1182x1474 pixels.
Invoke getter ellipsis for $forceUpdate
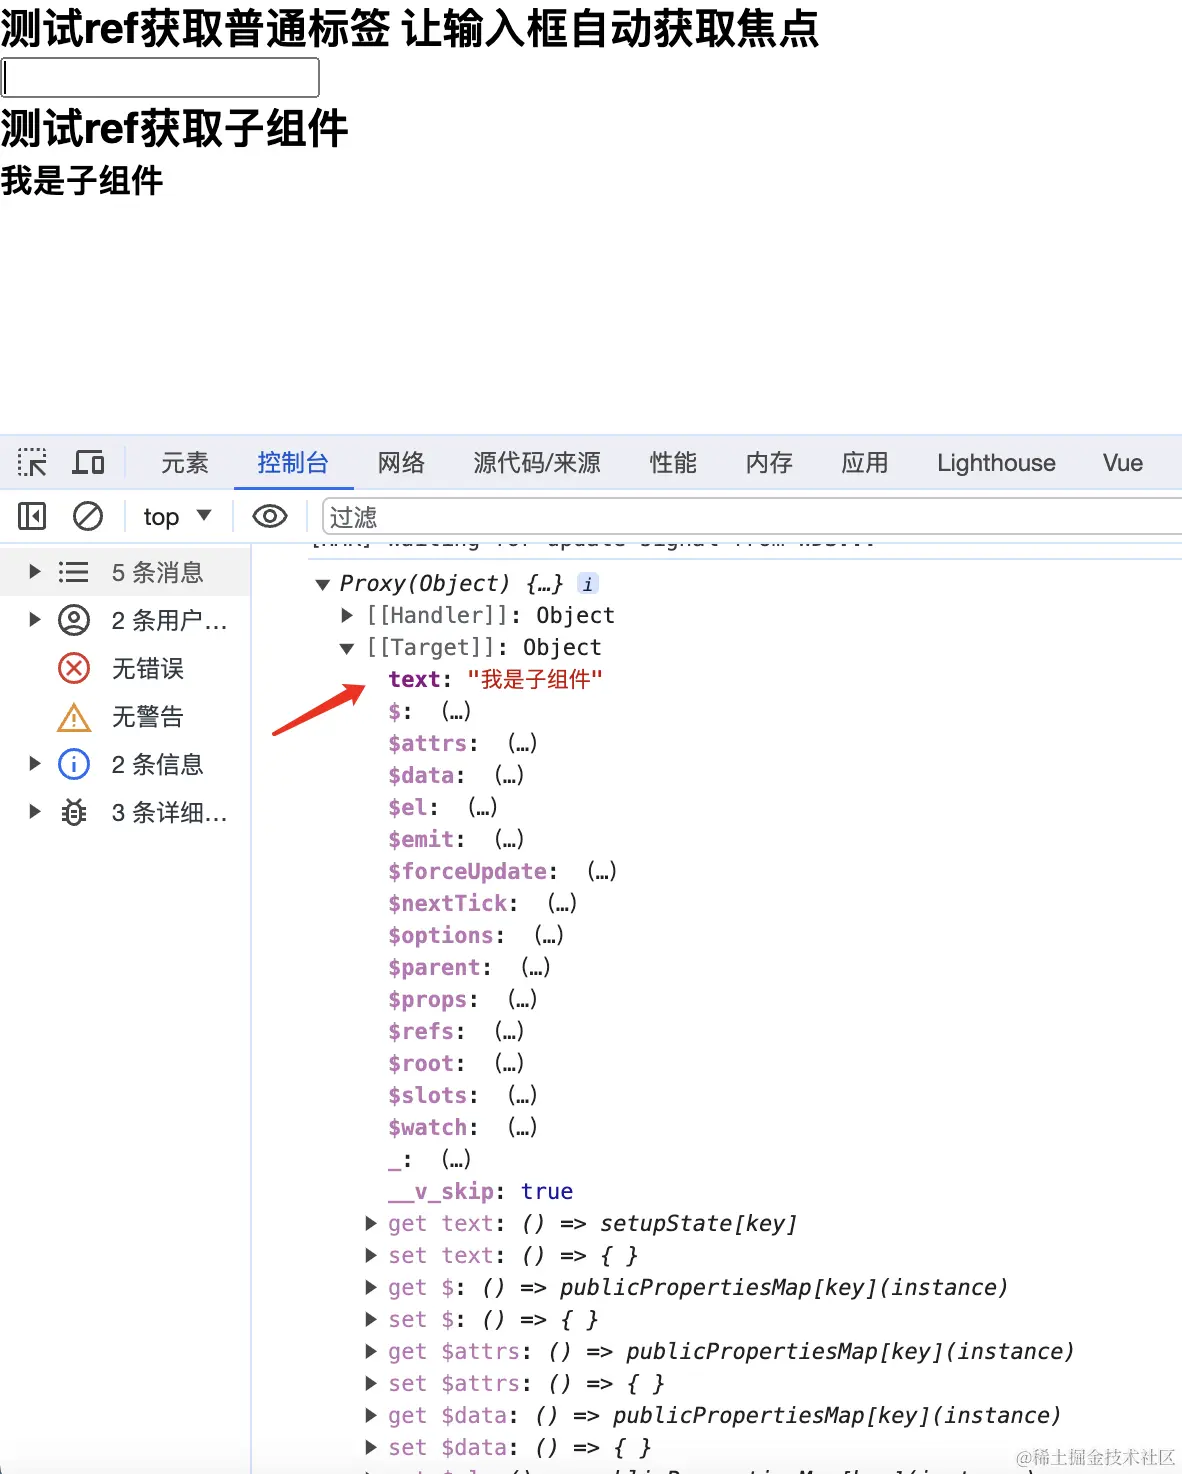(x=602, y=871)
